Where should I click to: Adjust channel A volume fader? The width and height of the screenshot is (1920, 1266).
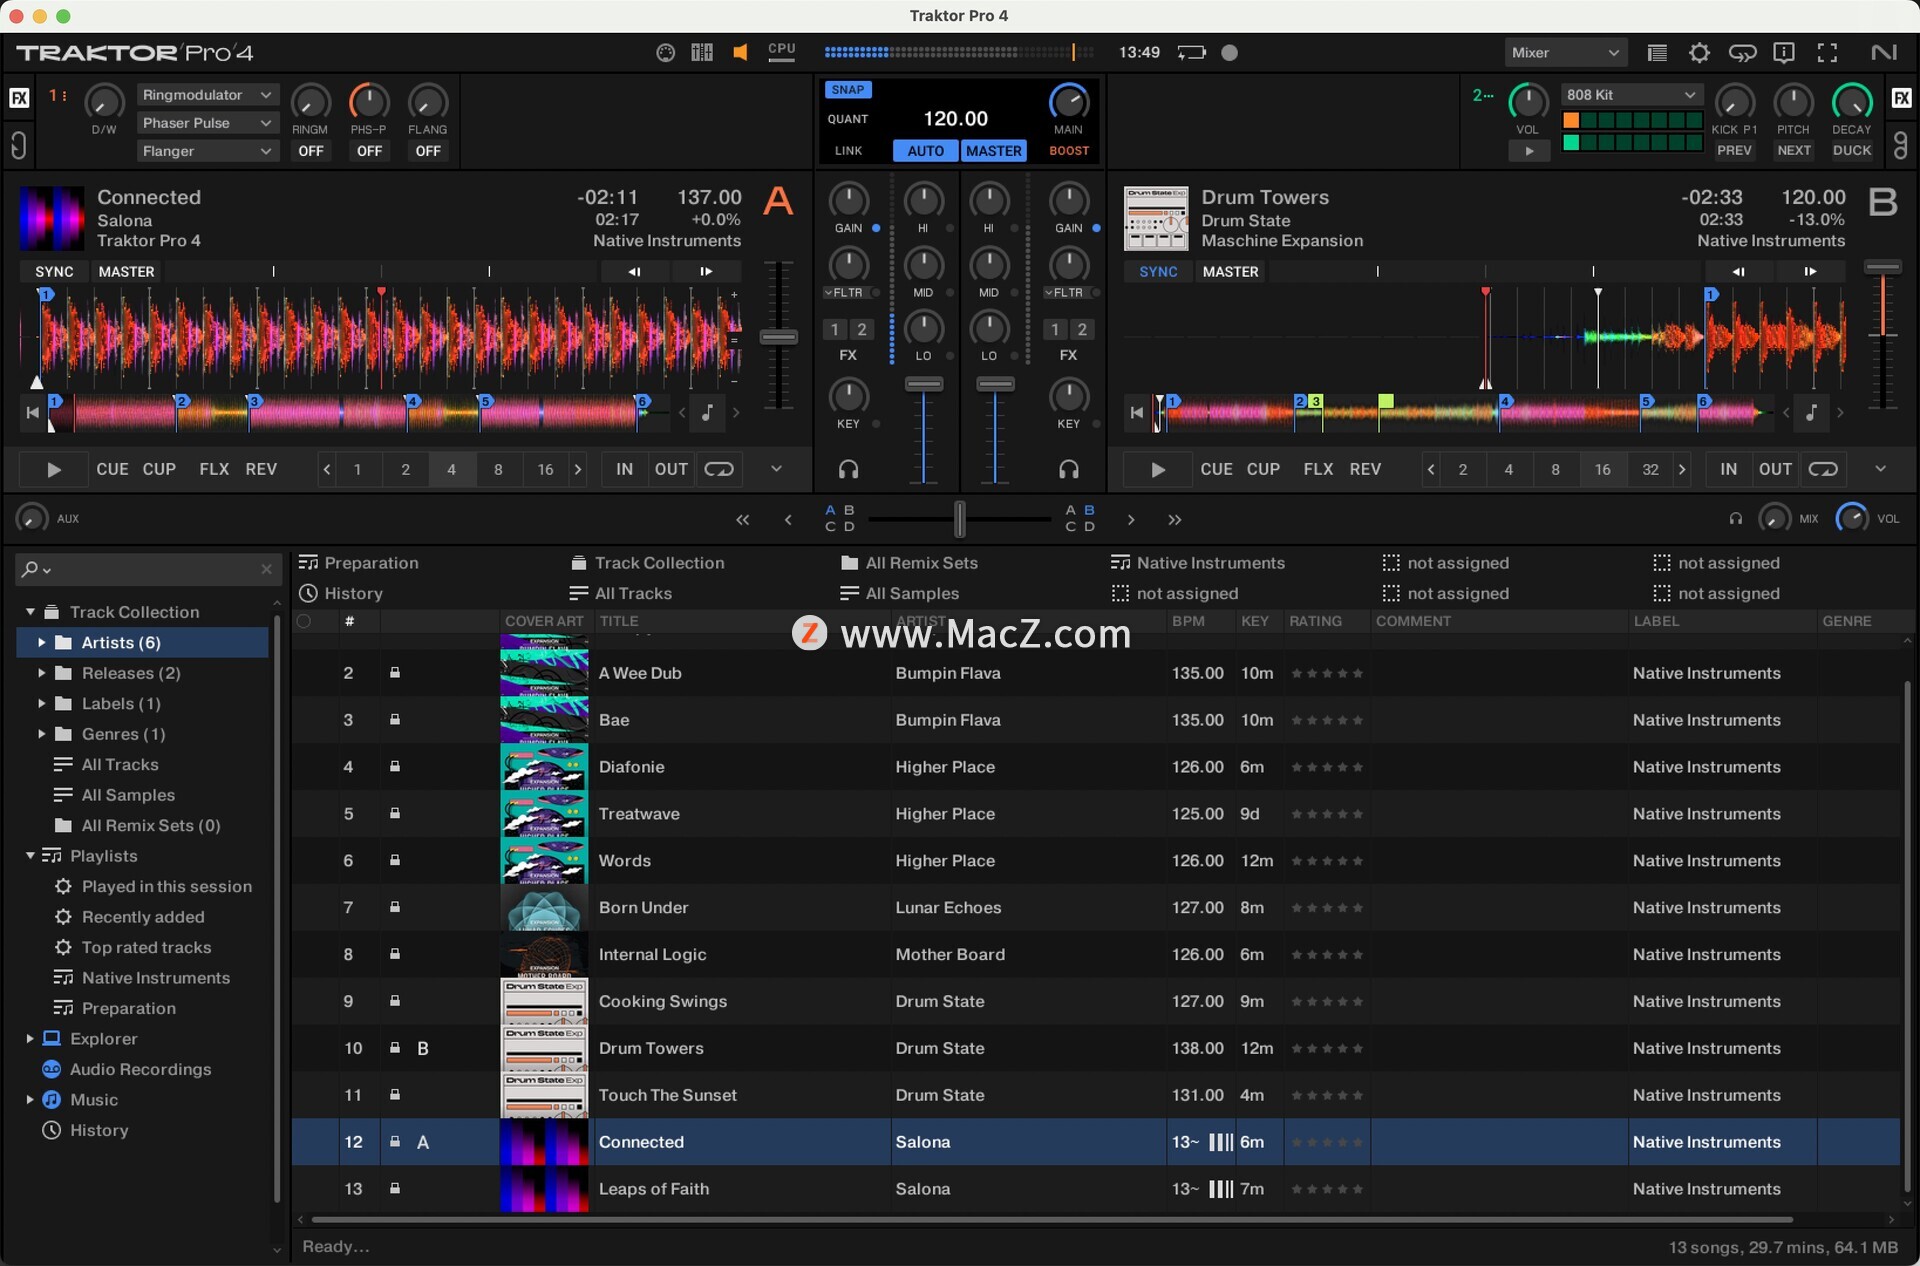click(x=924, y=385)
